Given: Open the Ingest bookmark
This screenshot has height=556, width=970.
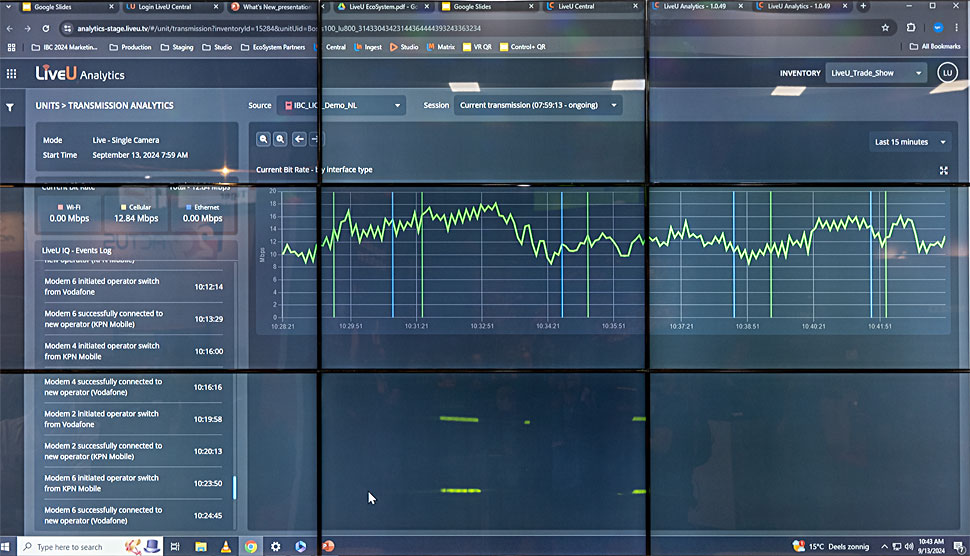Looking at the screenshot, I should click(368, 47).
